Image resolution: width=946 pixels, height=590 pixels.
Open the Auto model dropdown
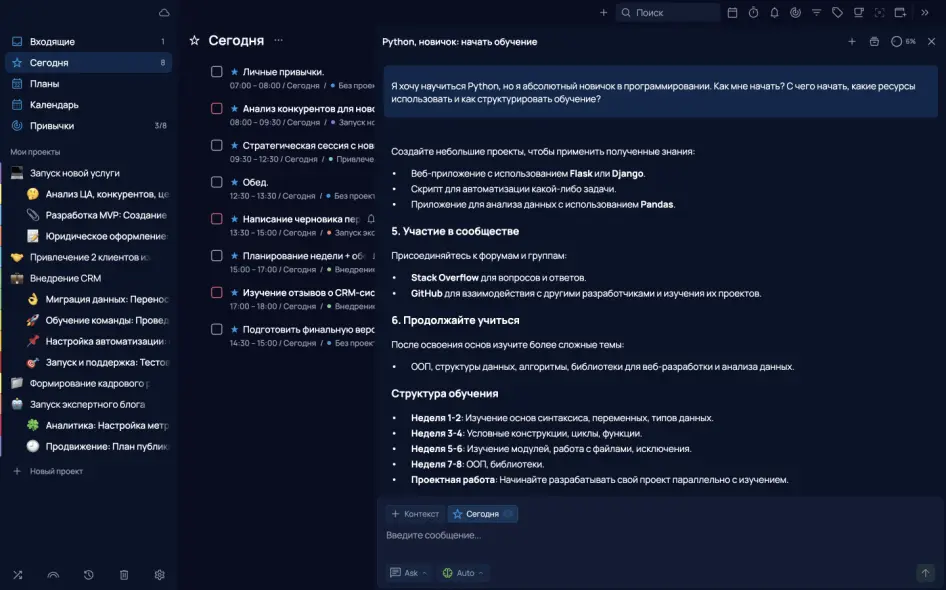[x=464, y=573]
